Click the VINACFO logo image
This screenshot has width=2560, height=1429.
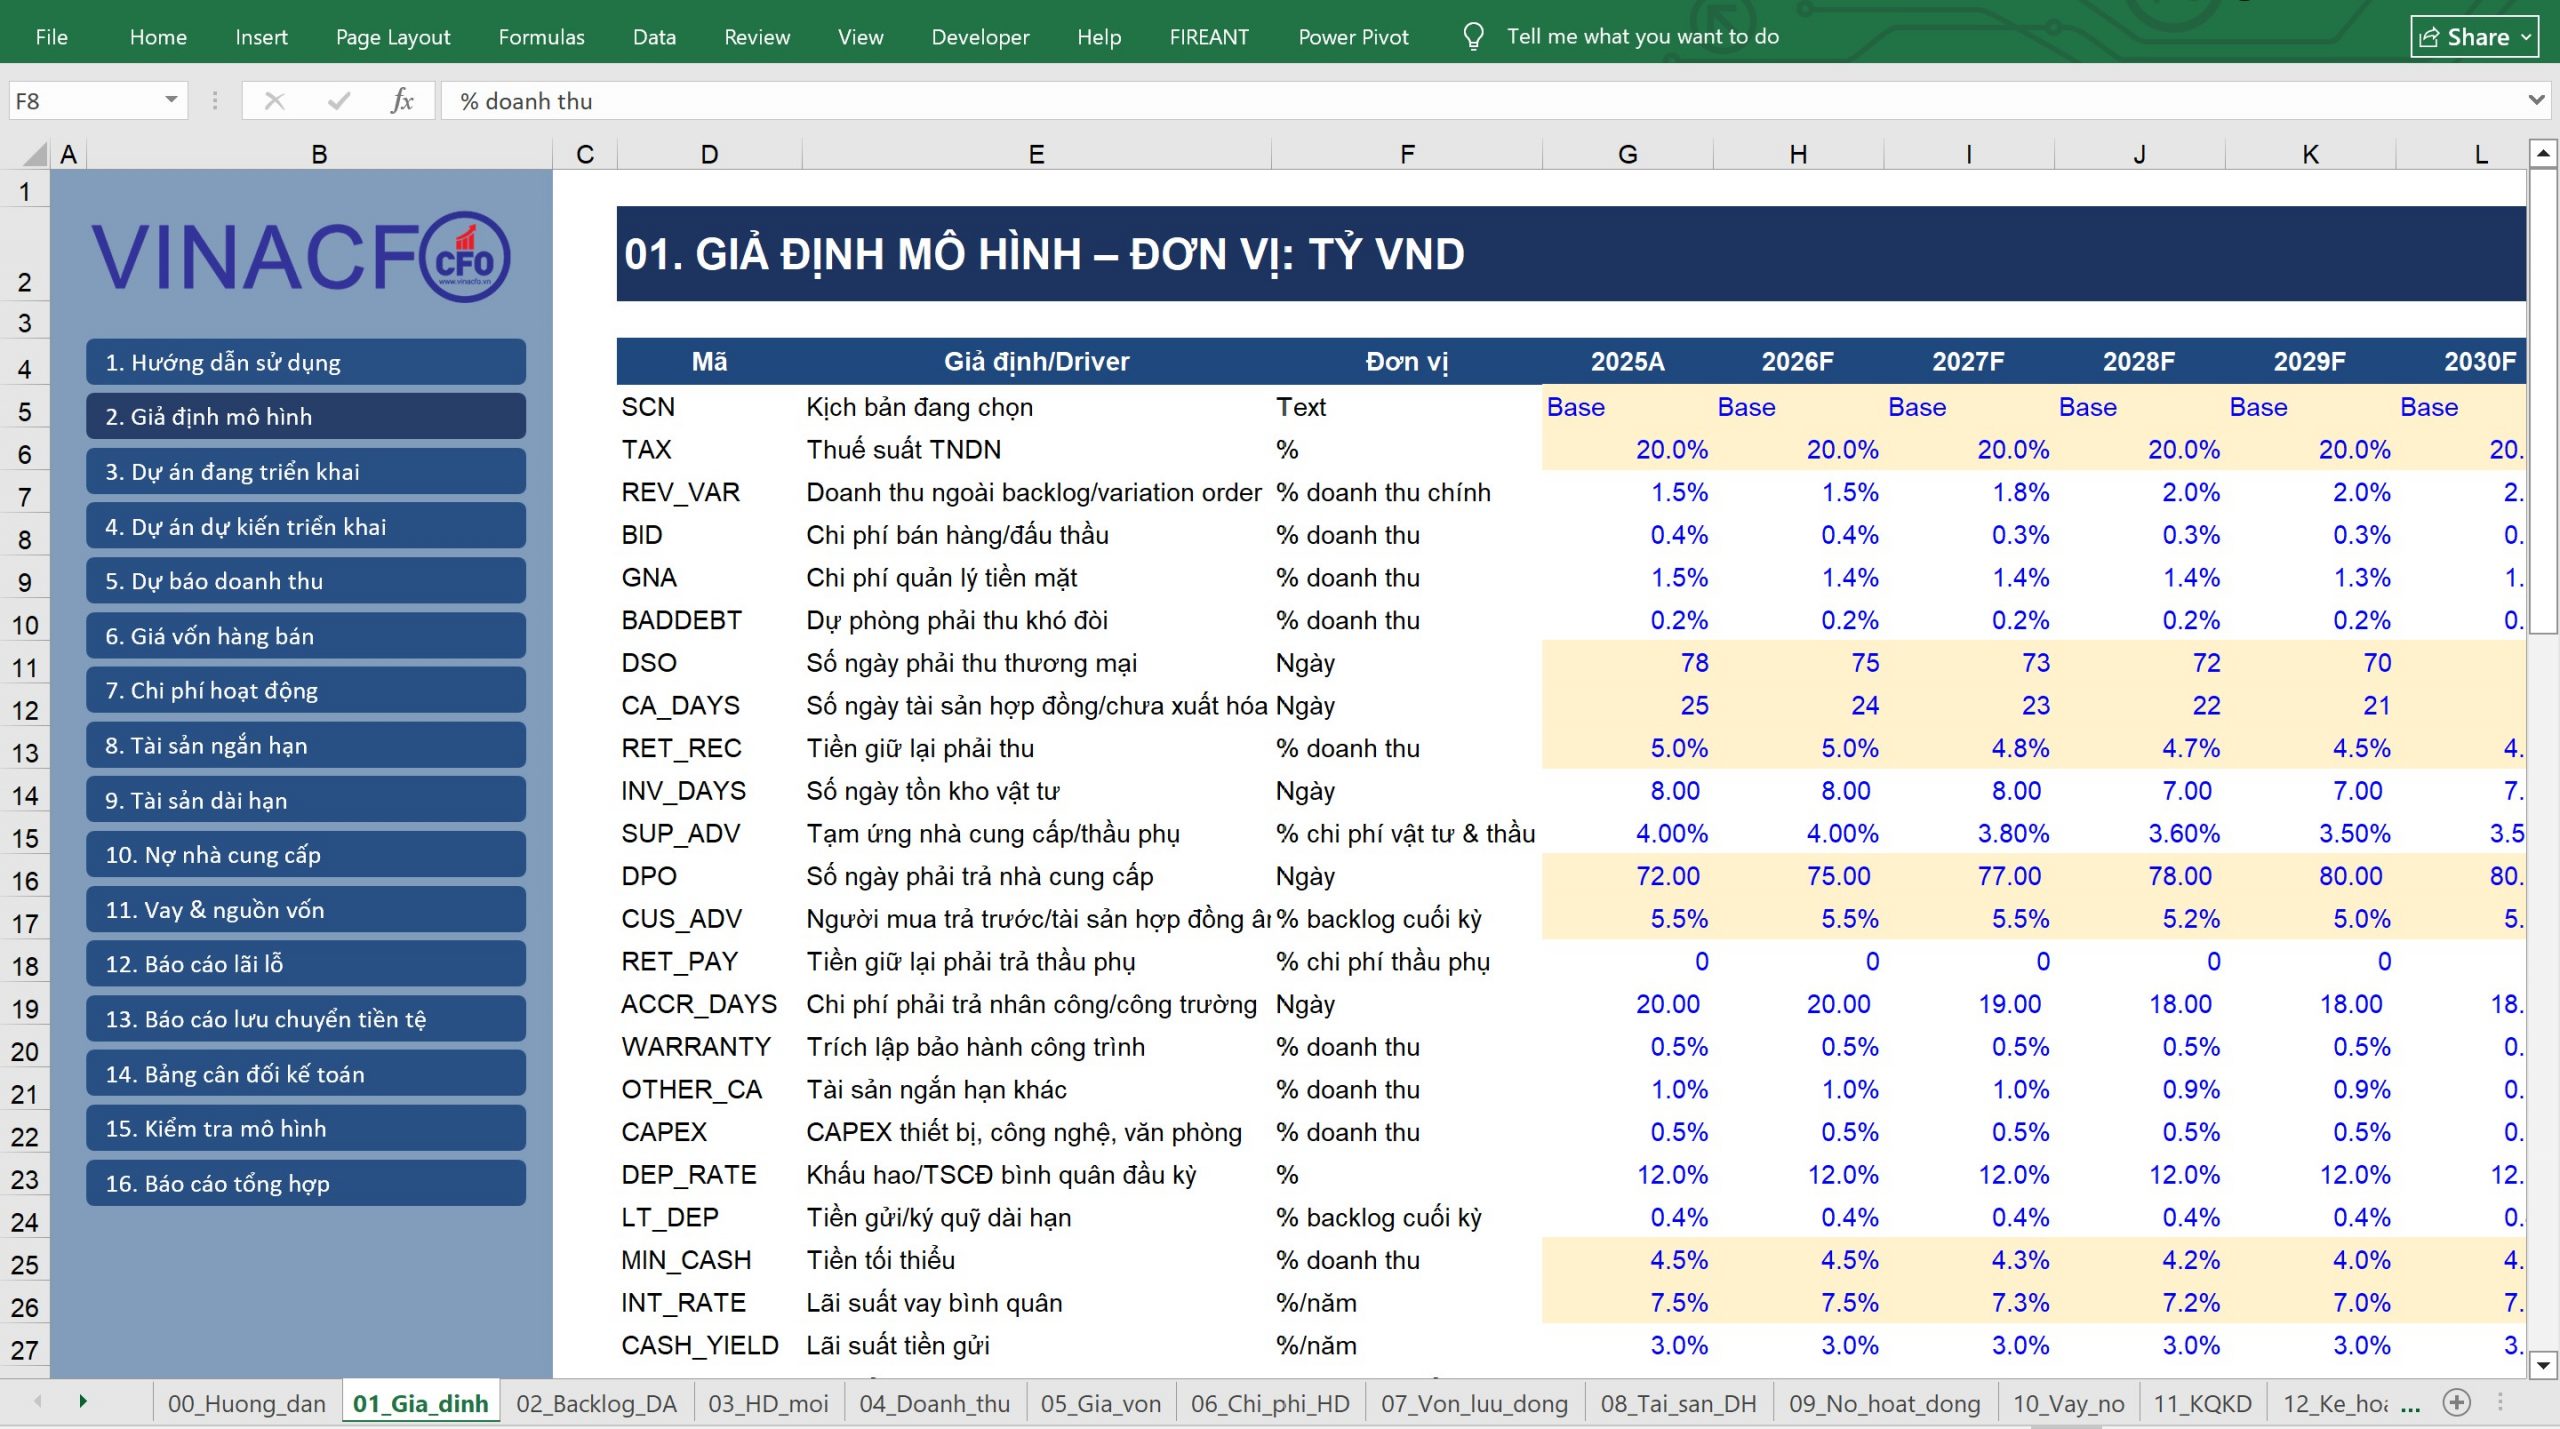click(302, 257)
